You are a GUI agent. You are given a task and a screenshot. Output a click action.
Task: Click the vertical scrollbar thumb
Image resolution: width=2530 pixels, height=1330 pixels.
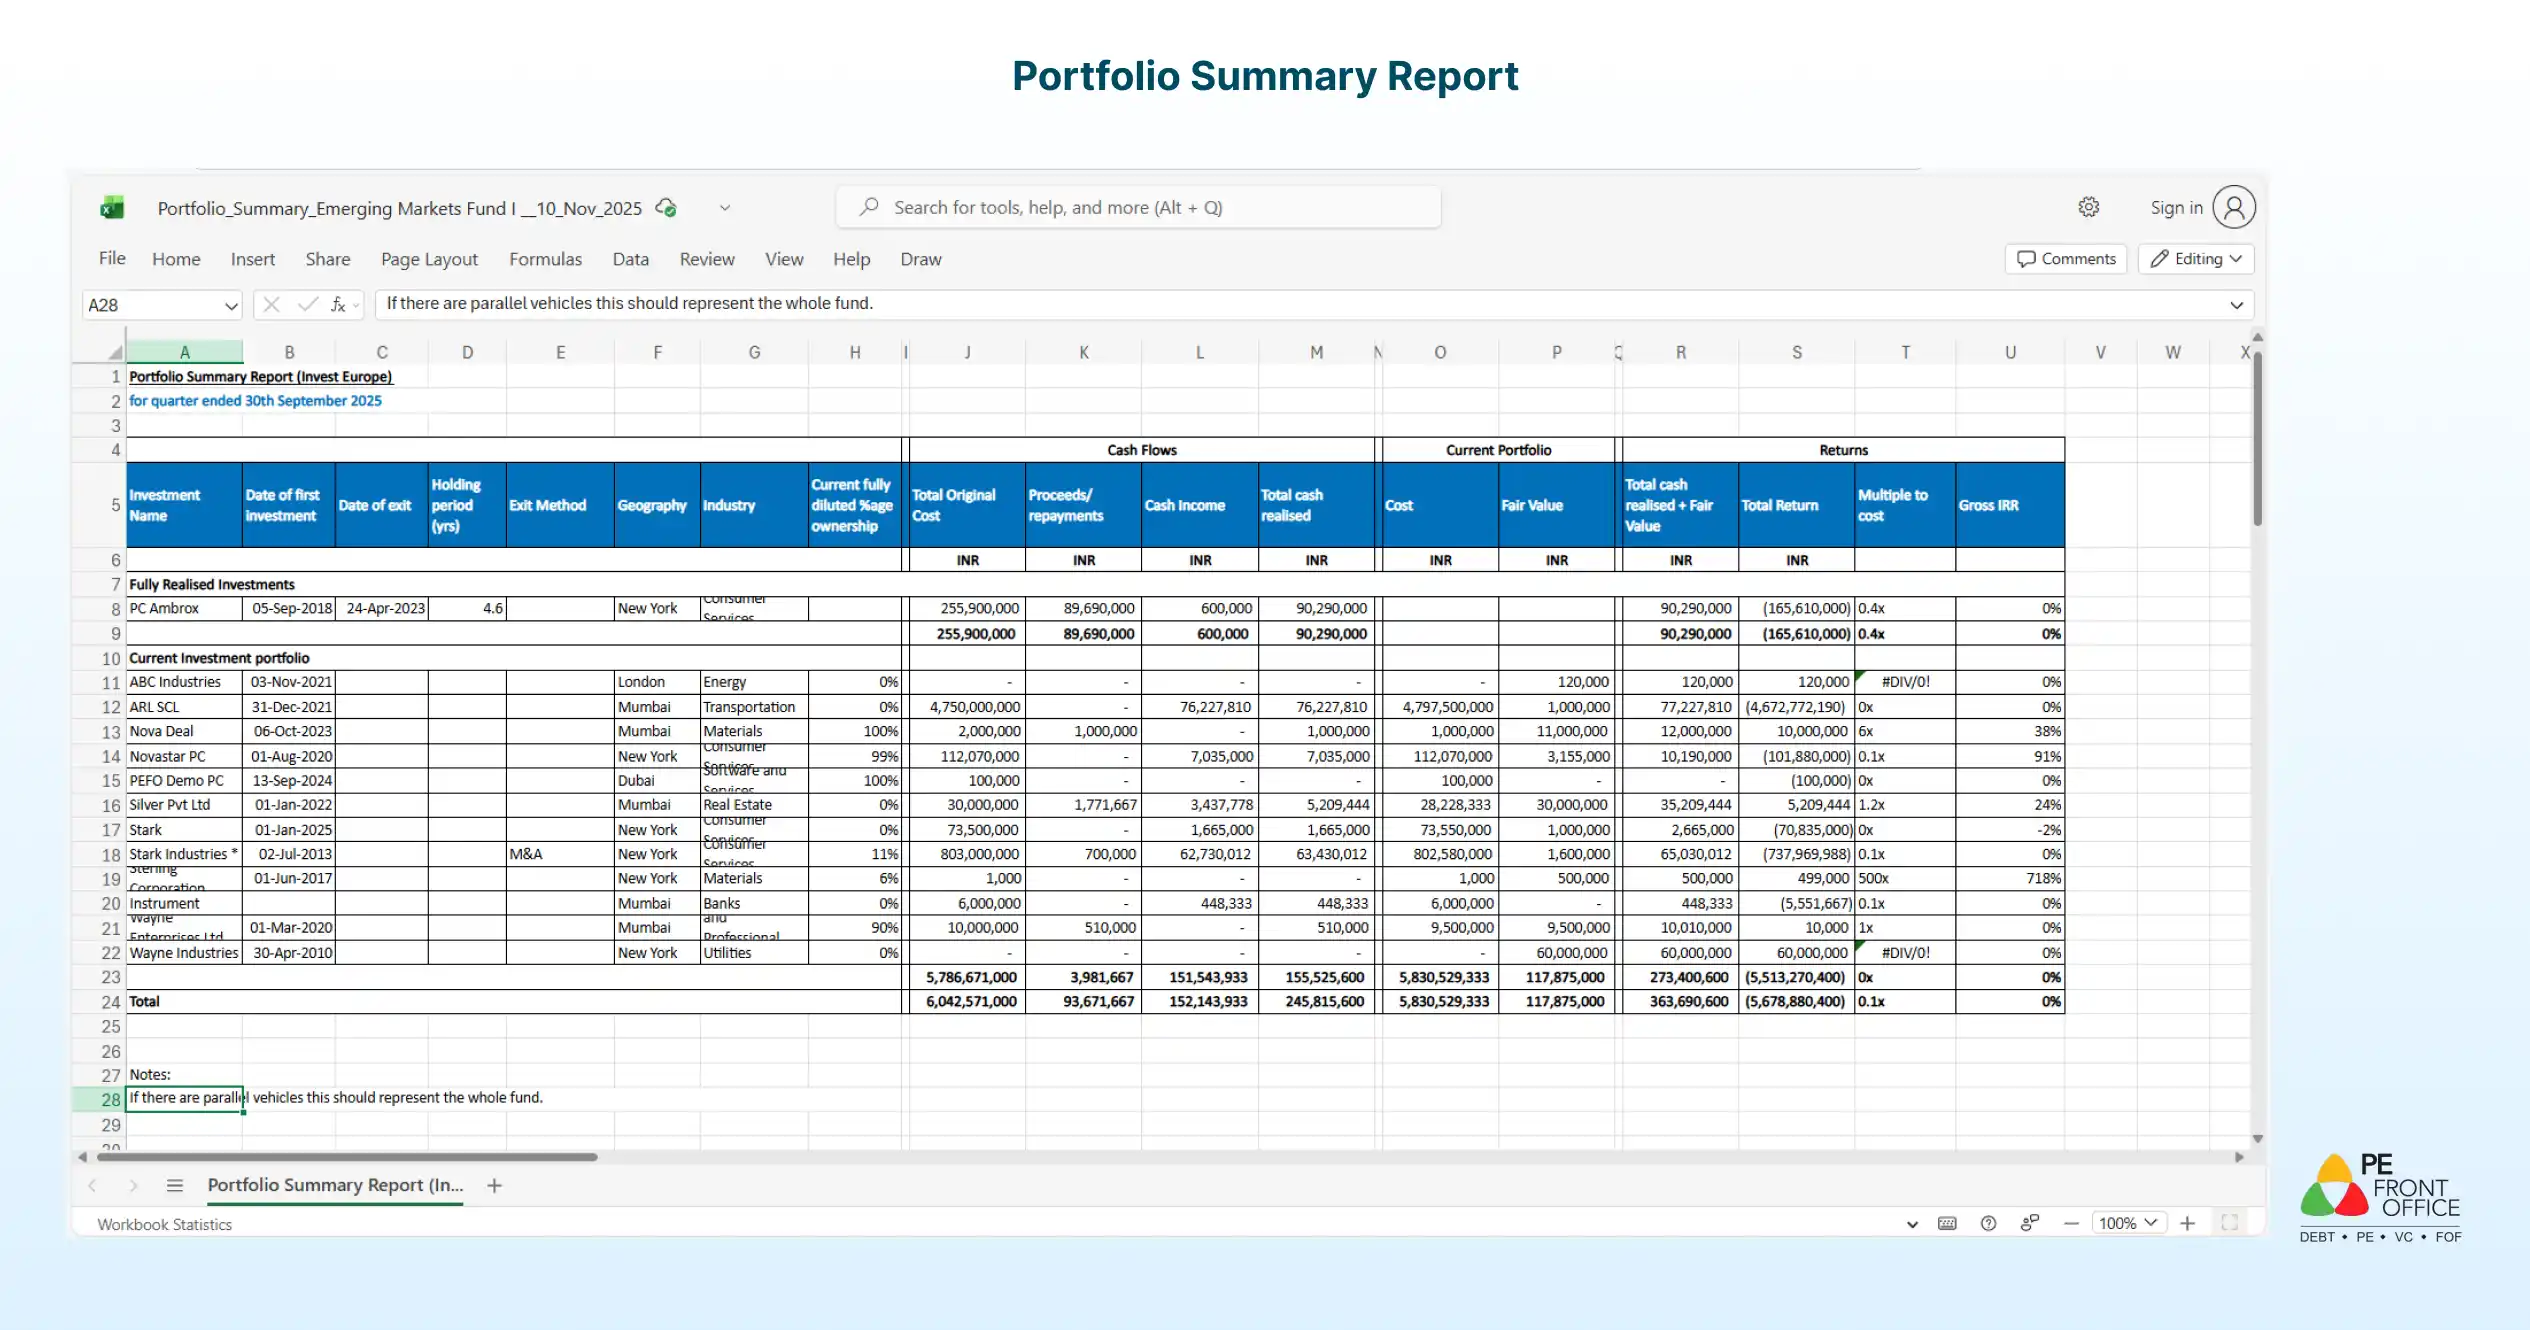coord(2258,440)
